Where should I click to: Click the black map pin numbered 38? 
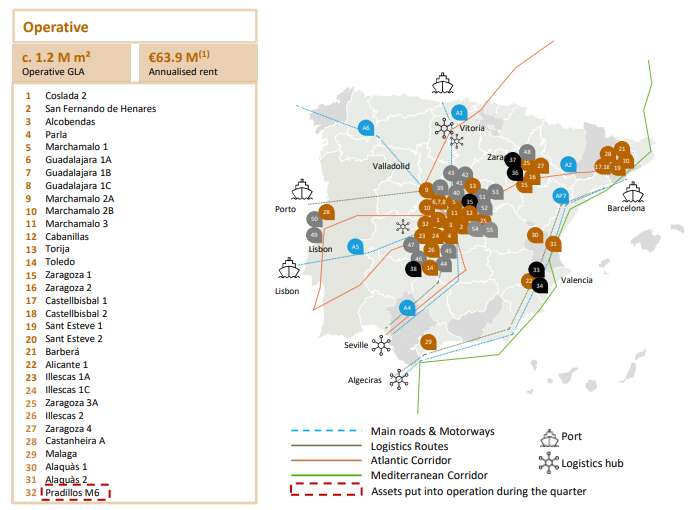coord(413,268)
